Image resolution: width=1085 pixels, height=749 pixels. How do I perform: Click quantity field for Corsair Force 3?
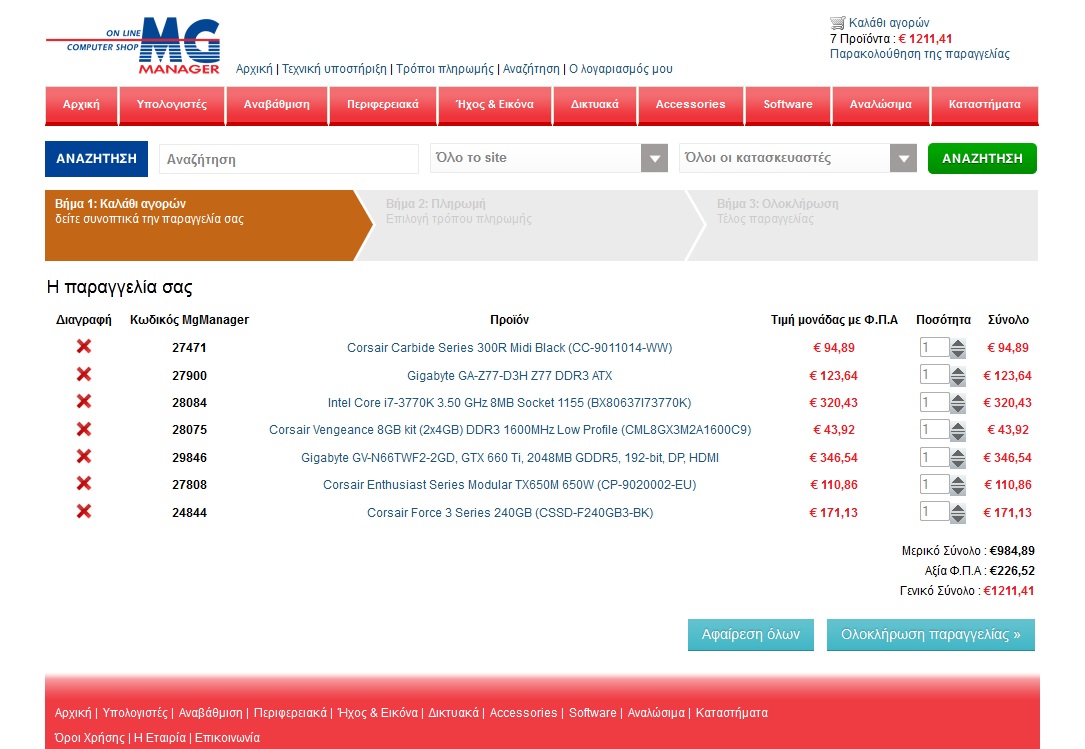pos(934,512)
